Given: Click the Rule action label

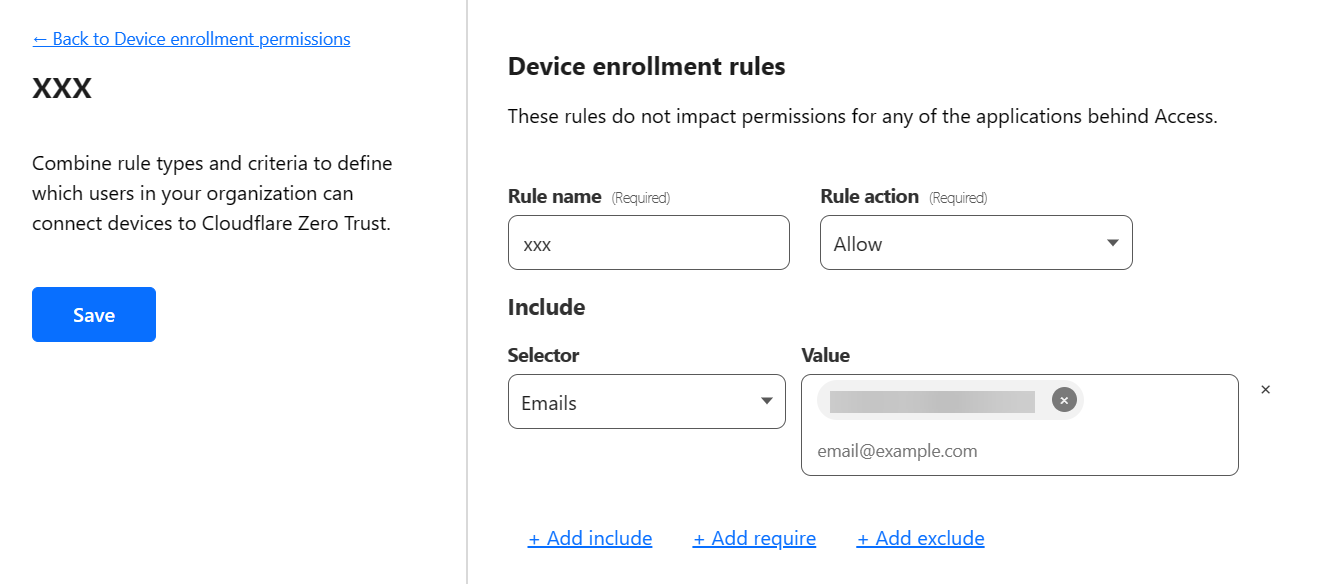Looking at the screenshot, I should tap(869, 197).
